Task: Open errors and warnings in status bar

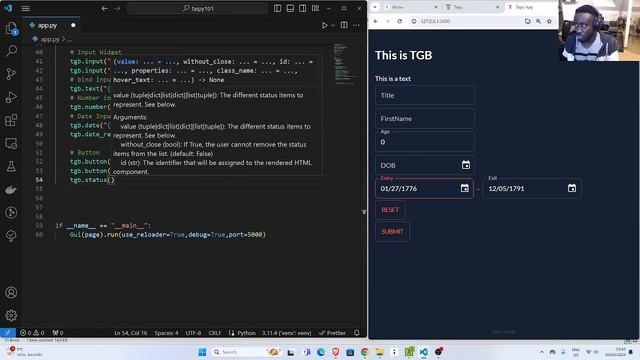Action: [x=33, y=333]
